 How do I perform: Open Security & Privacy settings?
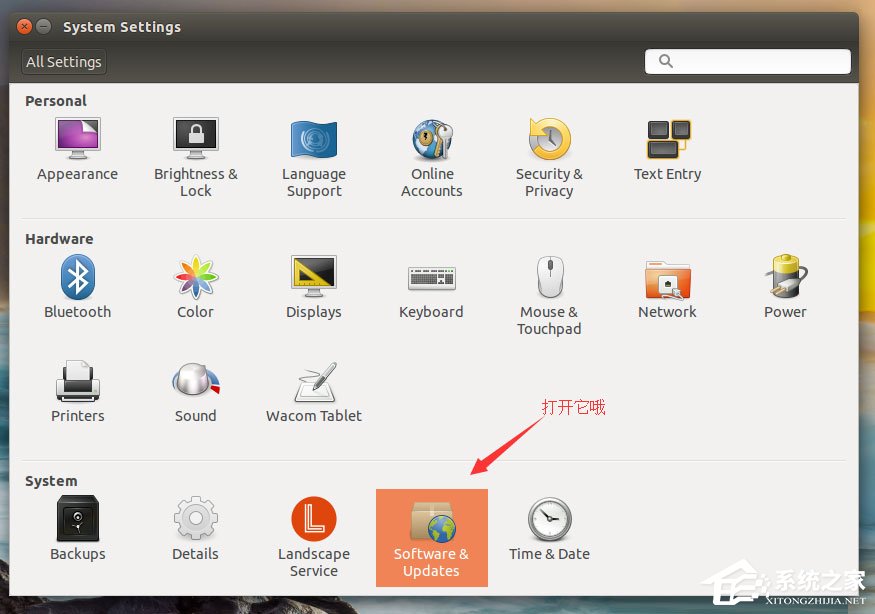point(549,150)
